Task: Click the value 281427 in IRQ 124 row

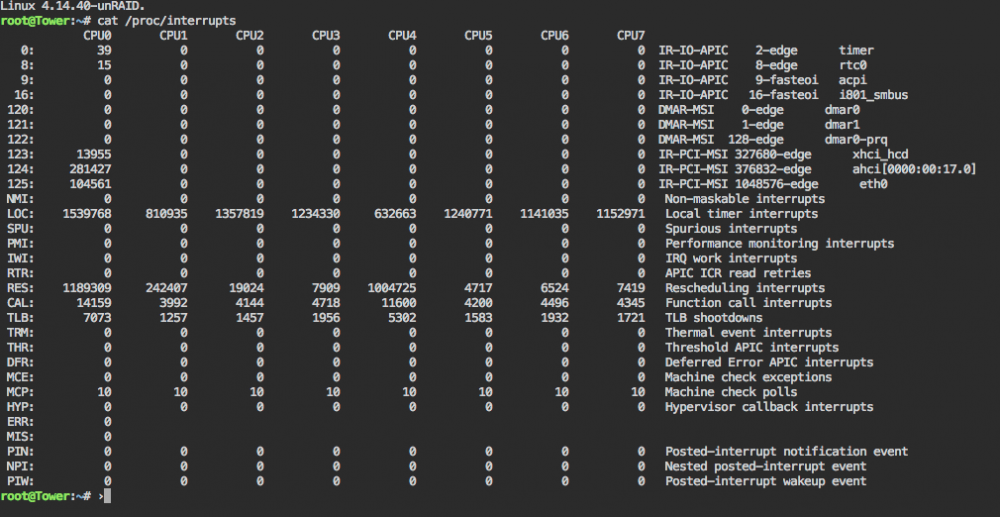Action: (91, 169)
